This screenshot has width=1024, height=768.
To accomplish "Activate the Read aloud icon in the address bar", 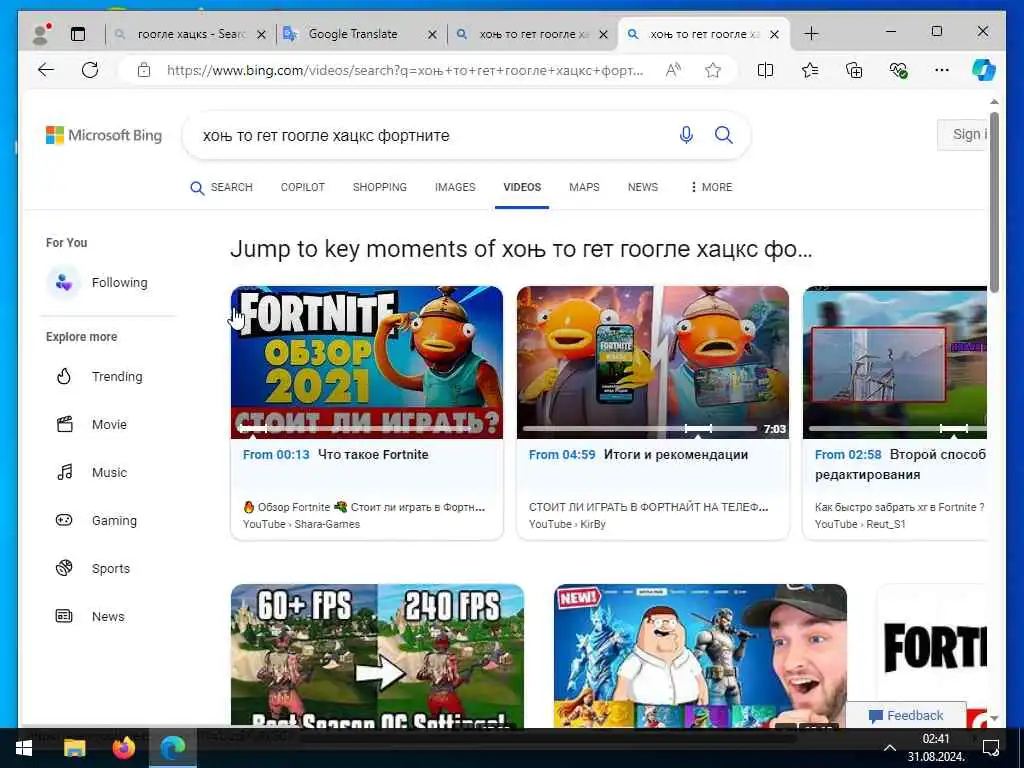I will click(x=673, y=70).
